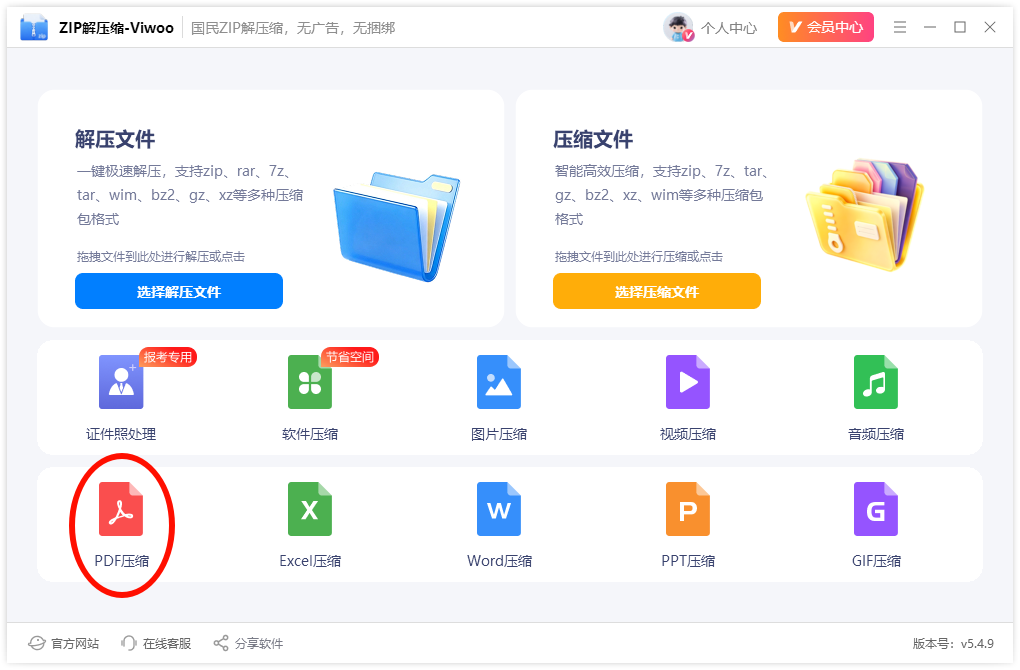Click the 报考专用 red badge

(168, 357)
